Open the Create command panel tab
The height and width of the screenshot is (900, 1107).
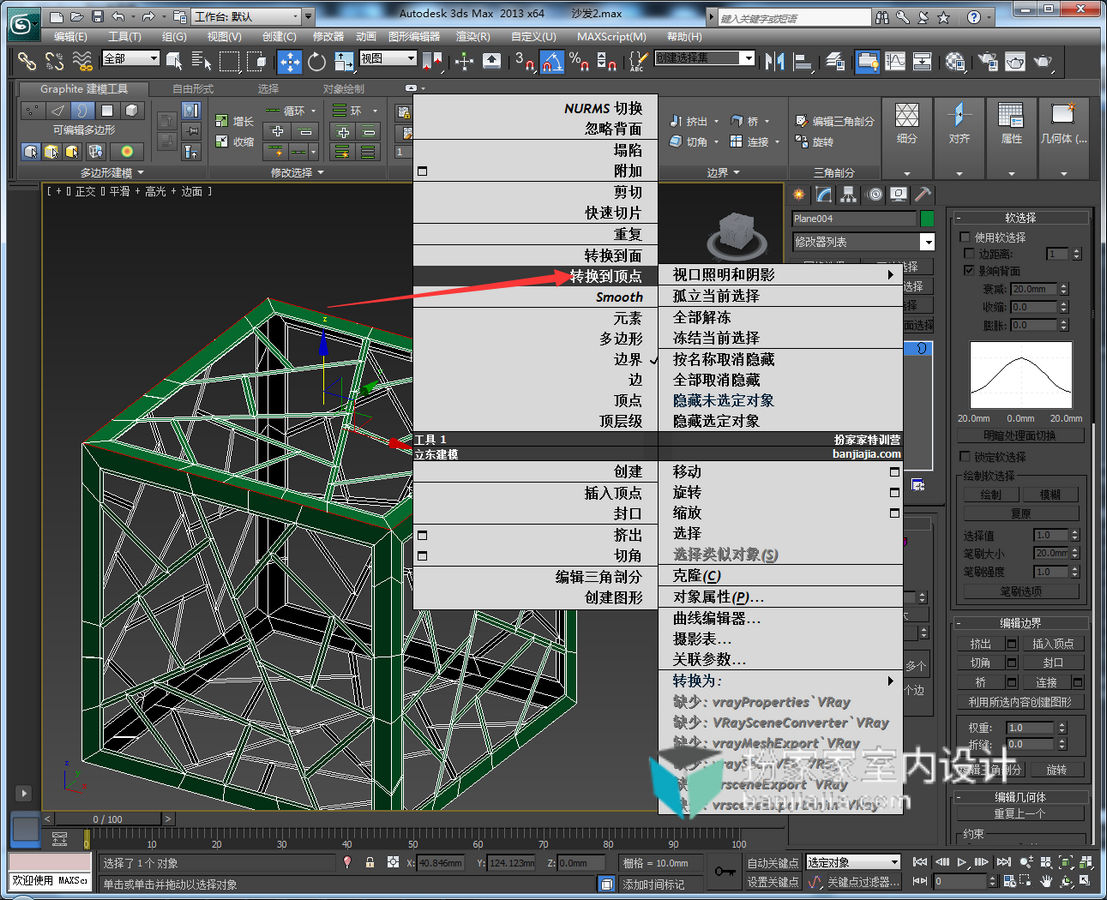coord(798,194)
